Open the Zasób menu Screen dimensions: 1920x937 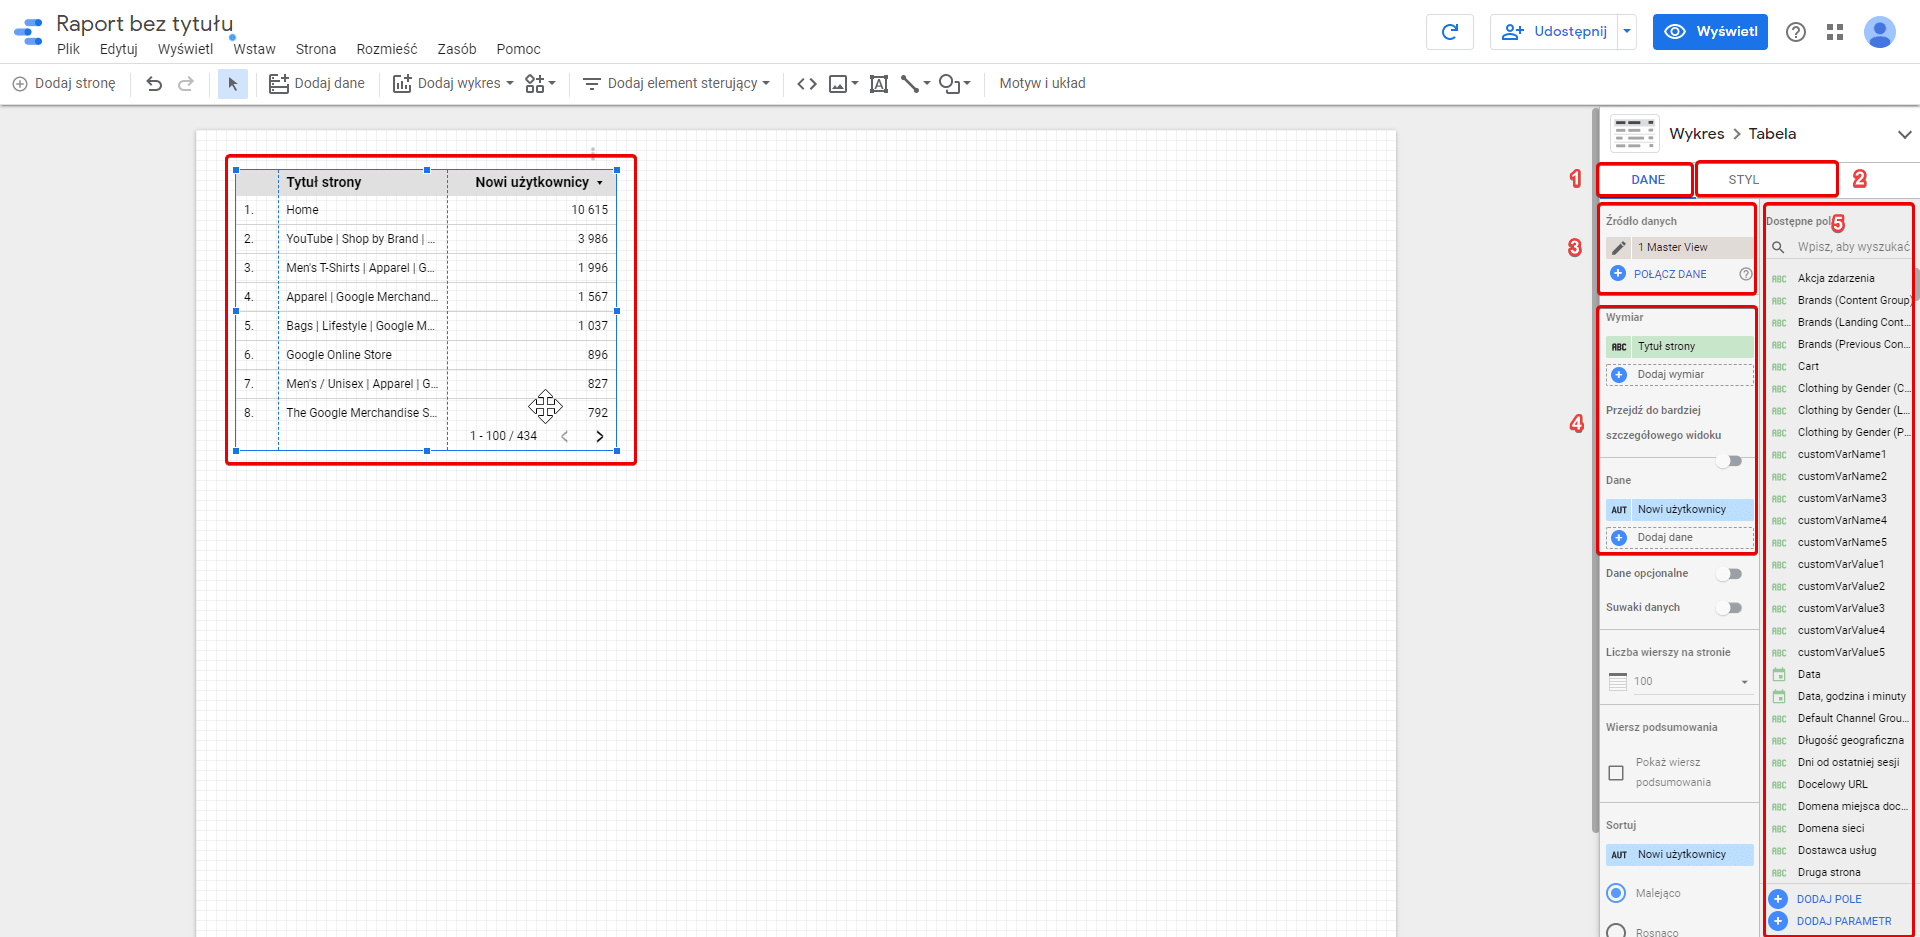456,49
